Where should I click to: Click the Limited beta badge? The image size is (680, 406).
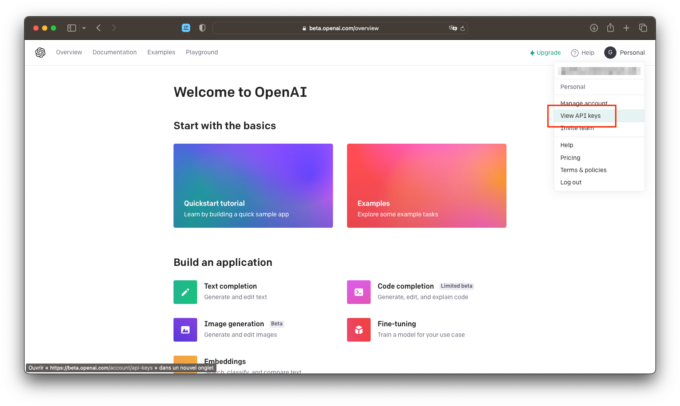[x=456, y=286]
